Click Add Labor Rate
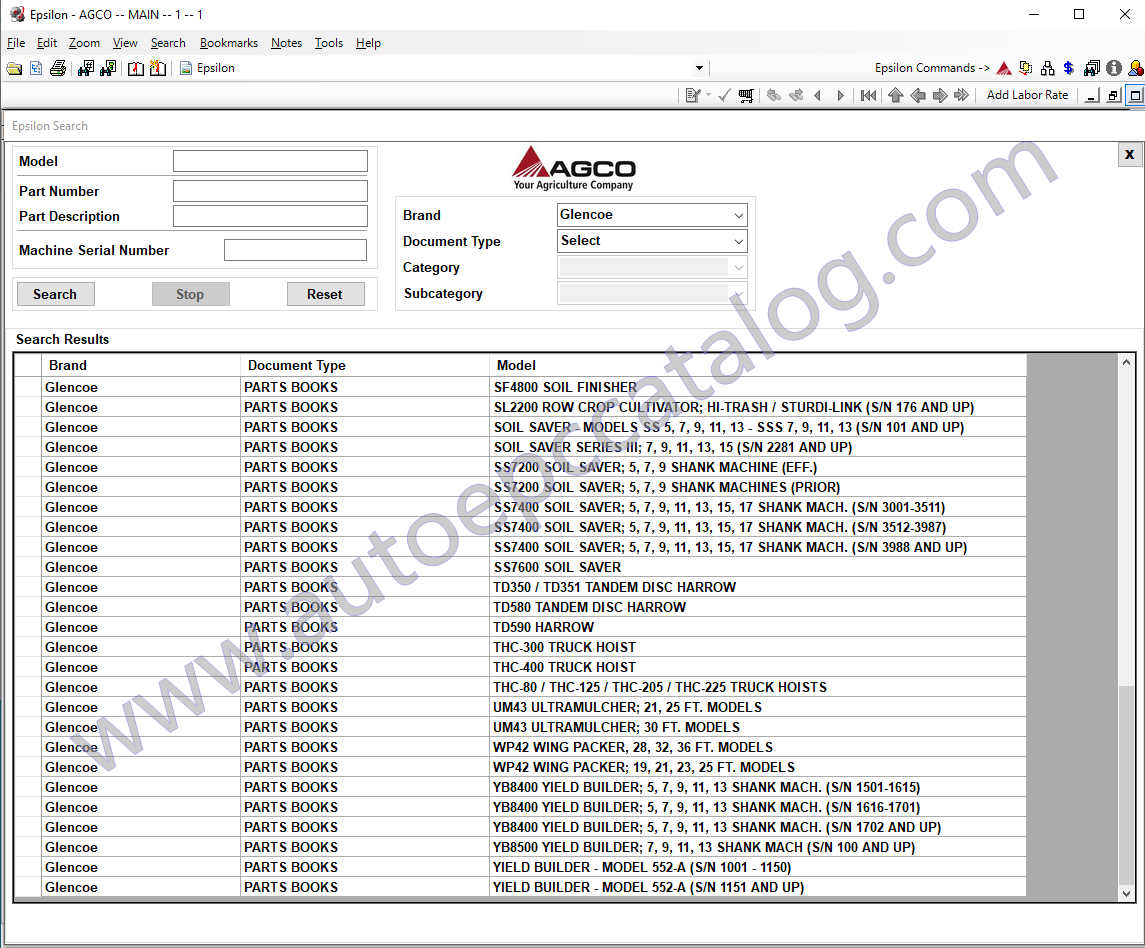Image resolution: width=1145 pixels, height=948 pixels. pyautogui.click(x=1027, y=95)
